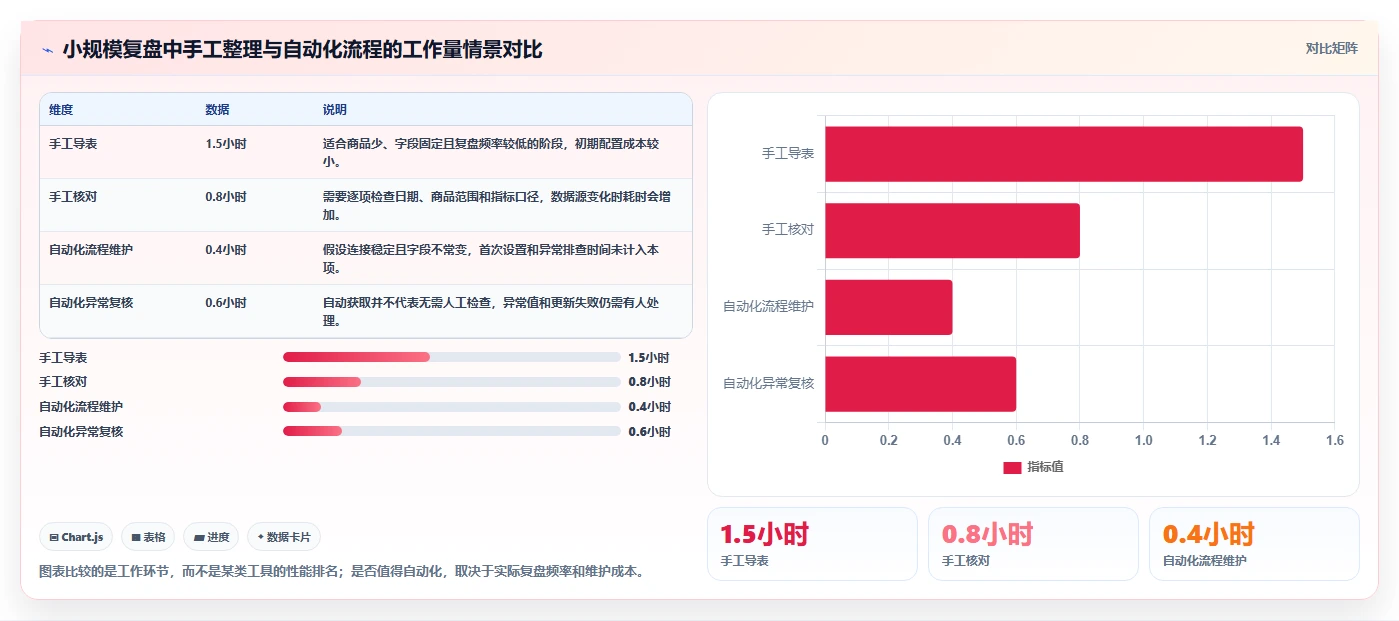This screenshot has width=1399, height=621.
Task: Click the 自动化异常复核 y-axis label in chart
Action: point(769,383)
